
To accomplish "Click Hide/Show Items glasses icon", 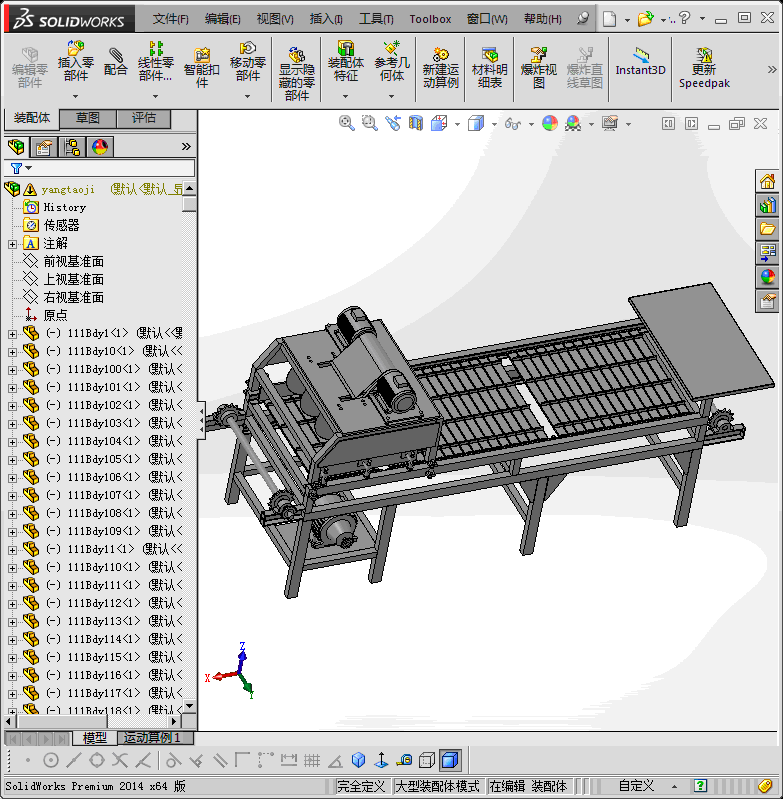I will (512, 123).
